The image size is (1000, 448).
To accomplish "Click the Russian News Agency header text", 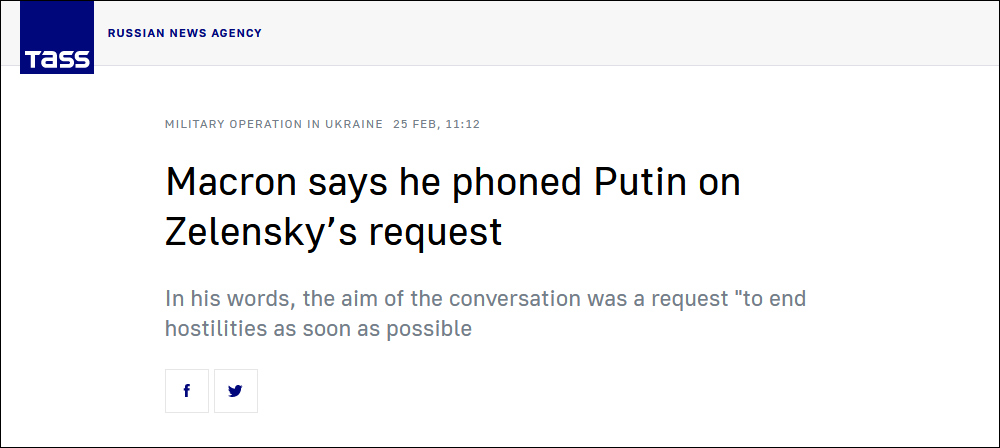I will (185, 33).
